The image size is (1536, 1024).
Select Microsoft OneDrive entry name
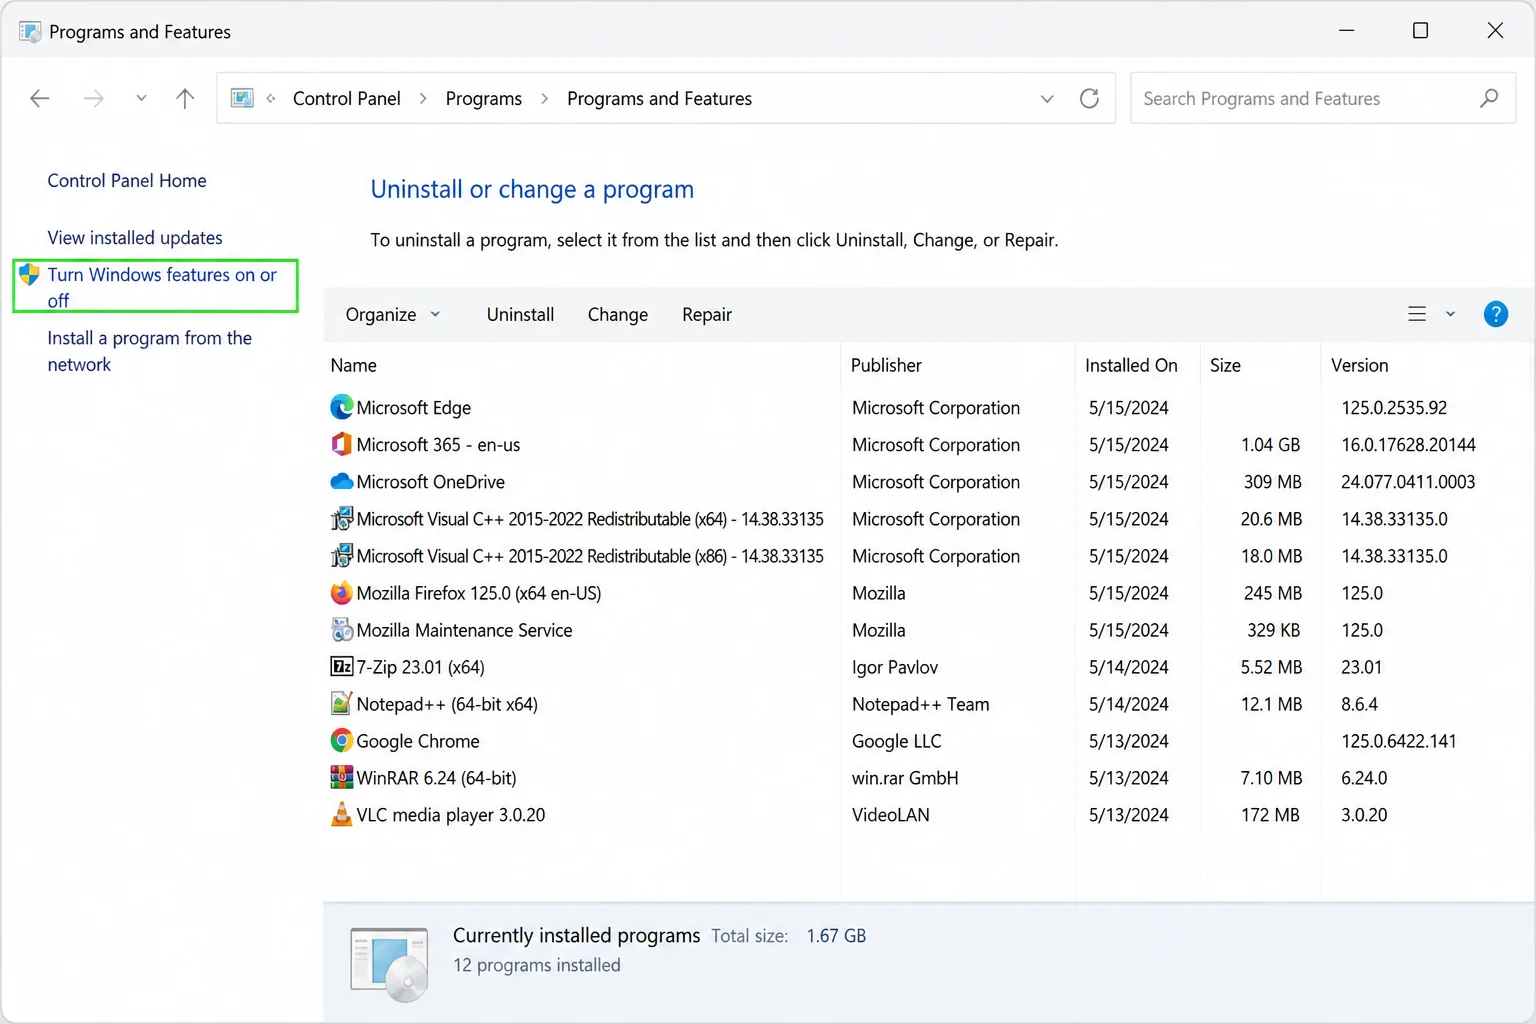tap(430, 481)
